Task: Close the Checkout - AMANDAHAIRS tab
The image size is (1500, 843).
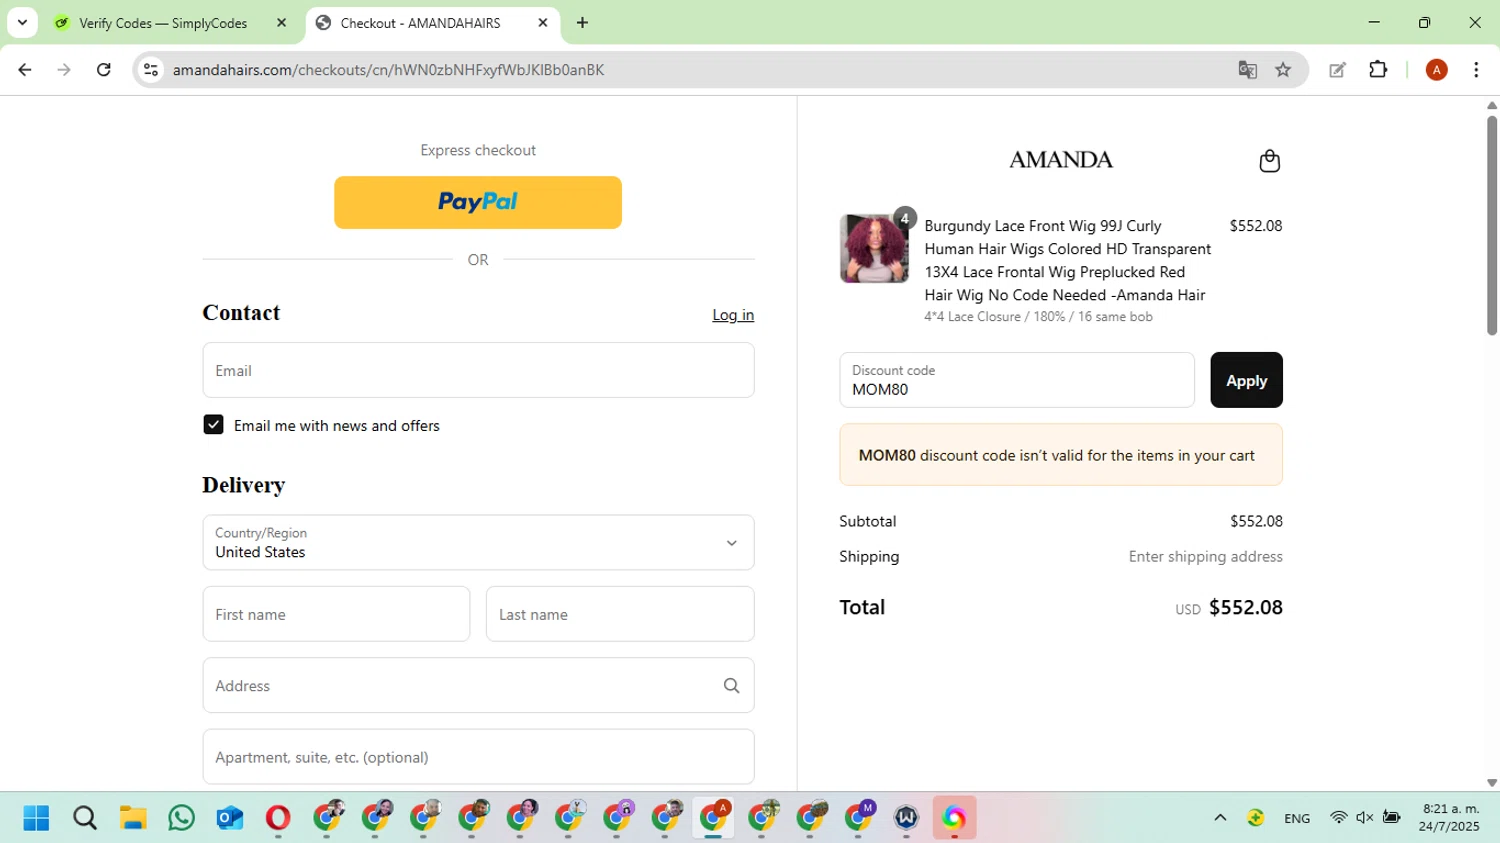Action: click(543, 23)
